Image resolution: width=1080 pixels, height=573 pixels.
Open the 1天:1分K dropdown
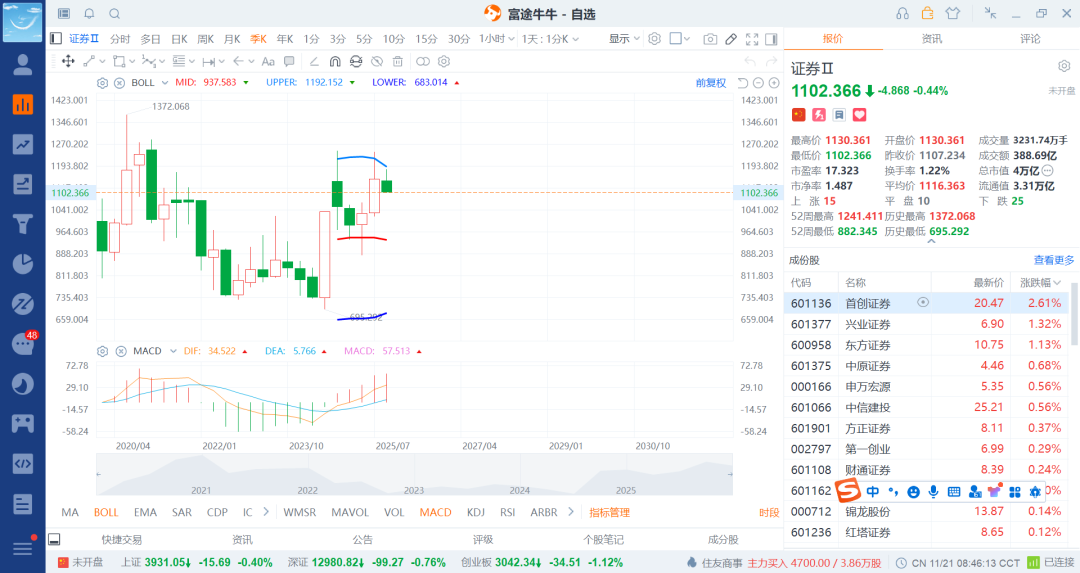550,39
